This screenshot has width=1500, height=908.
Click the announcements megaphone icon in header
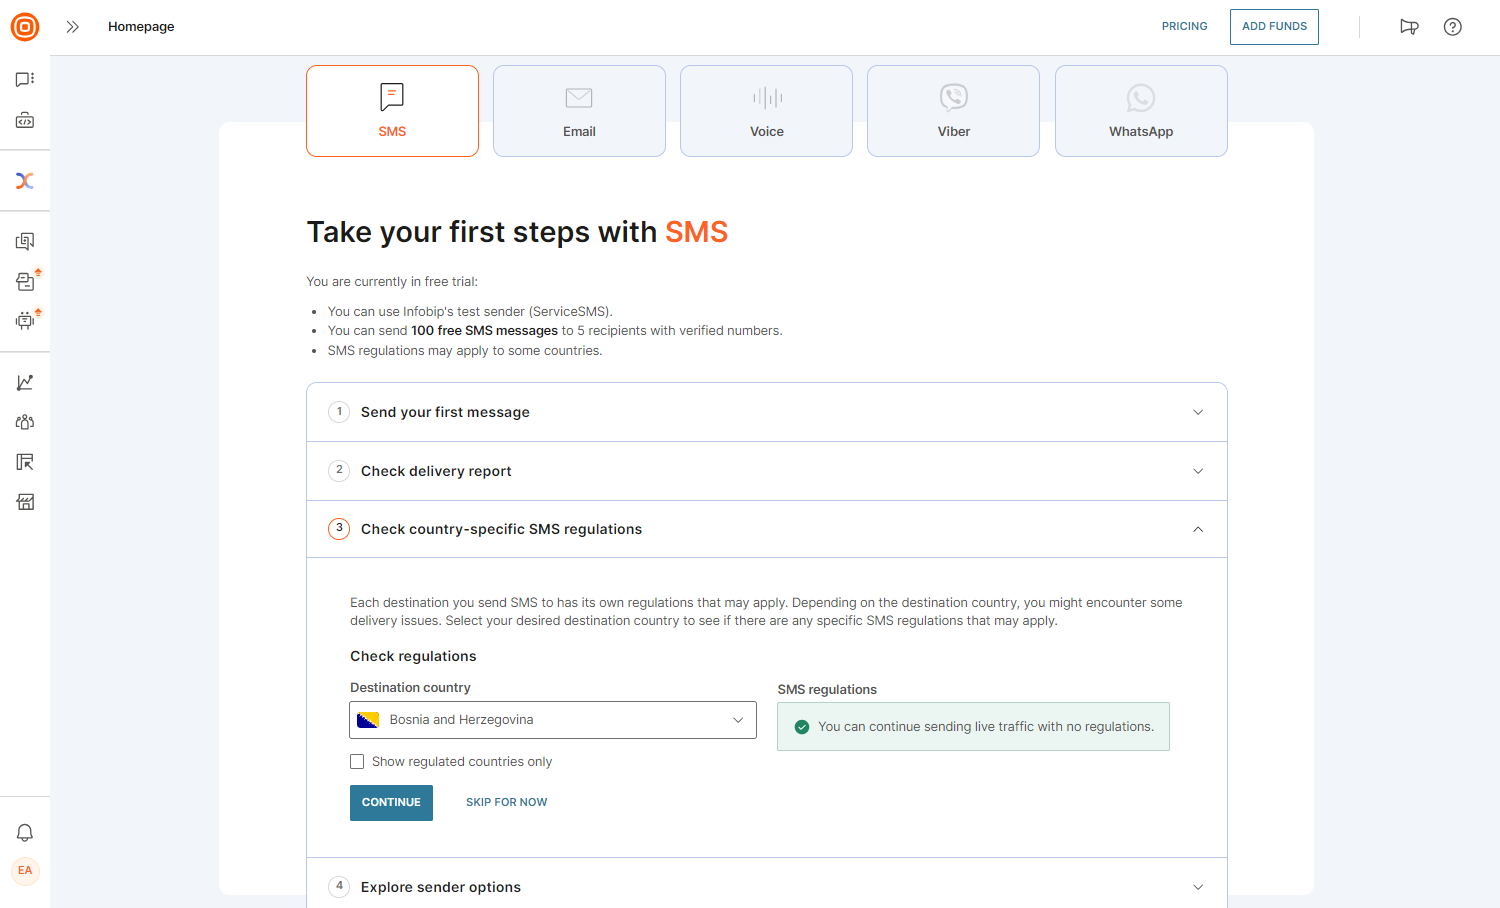click(1409, 27)
